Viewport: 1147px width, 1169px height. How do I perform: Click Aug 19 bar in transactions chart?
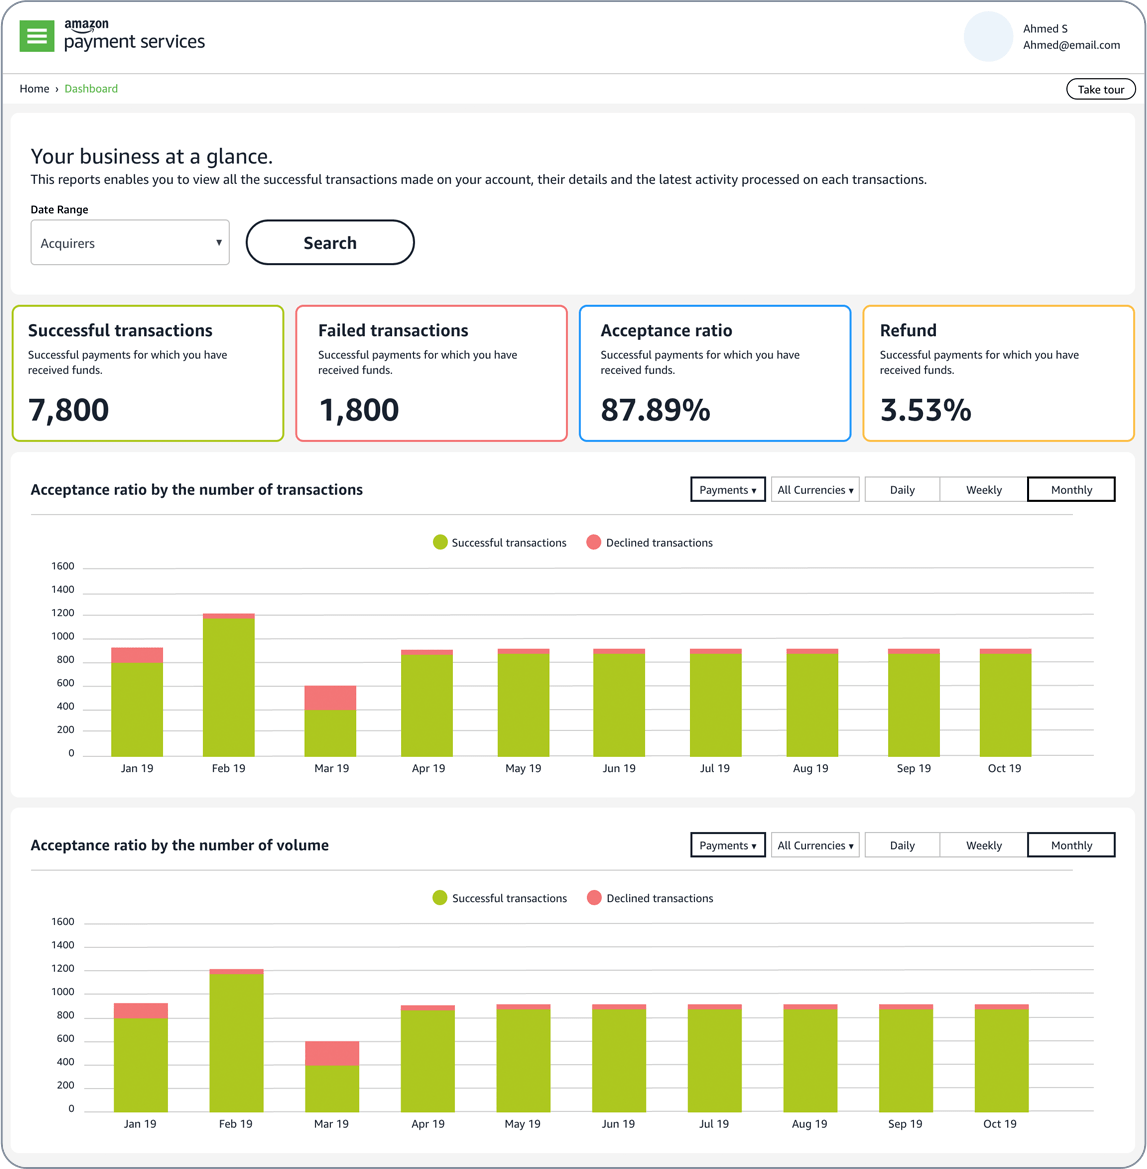[812, 703]
